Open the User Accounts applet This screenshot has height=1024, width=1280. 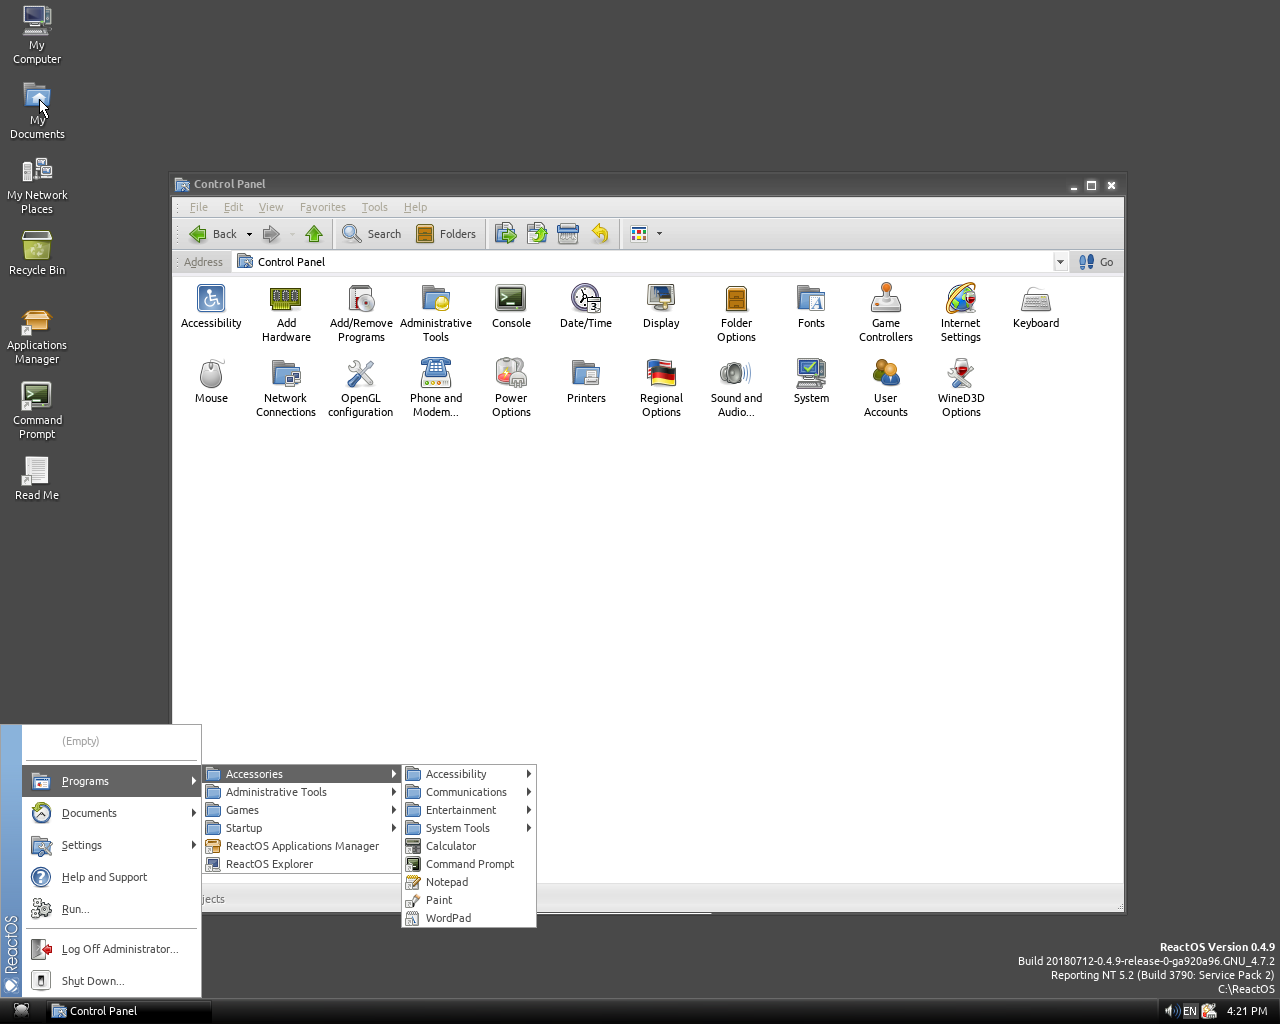[886, 388]
